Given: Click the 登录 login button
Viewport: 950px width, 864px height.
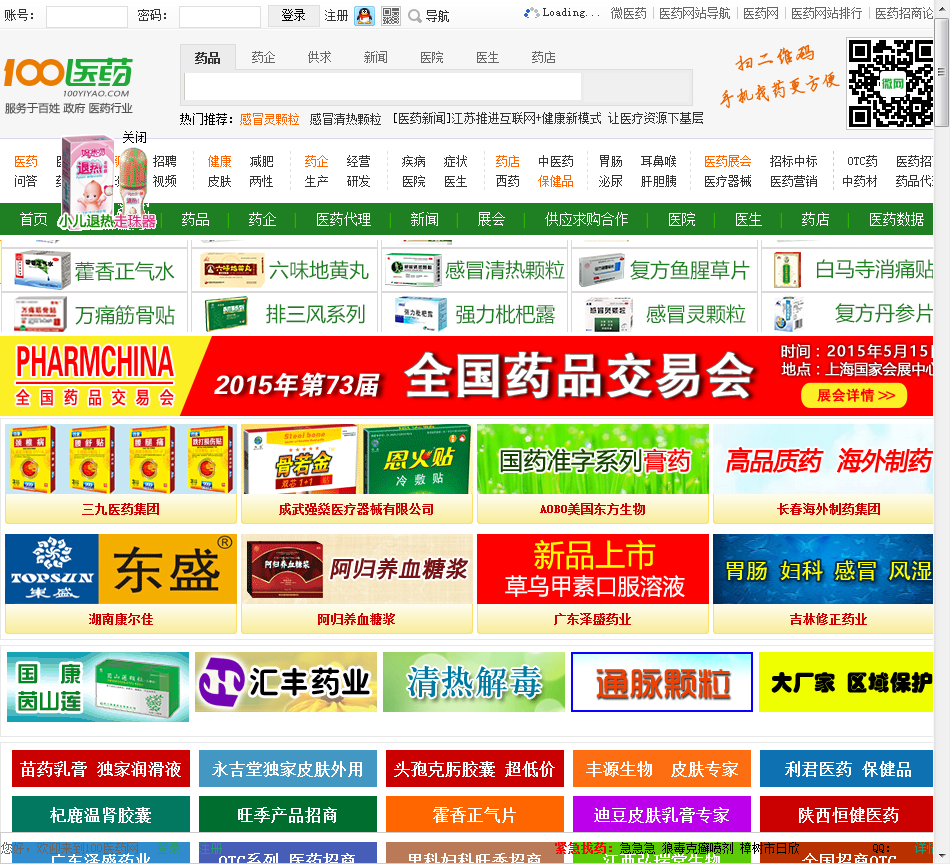Looking at the screenshot, I should tap(293, 16).
